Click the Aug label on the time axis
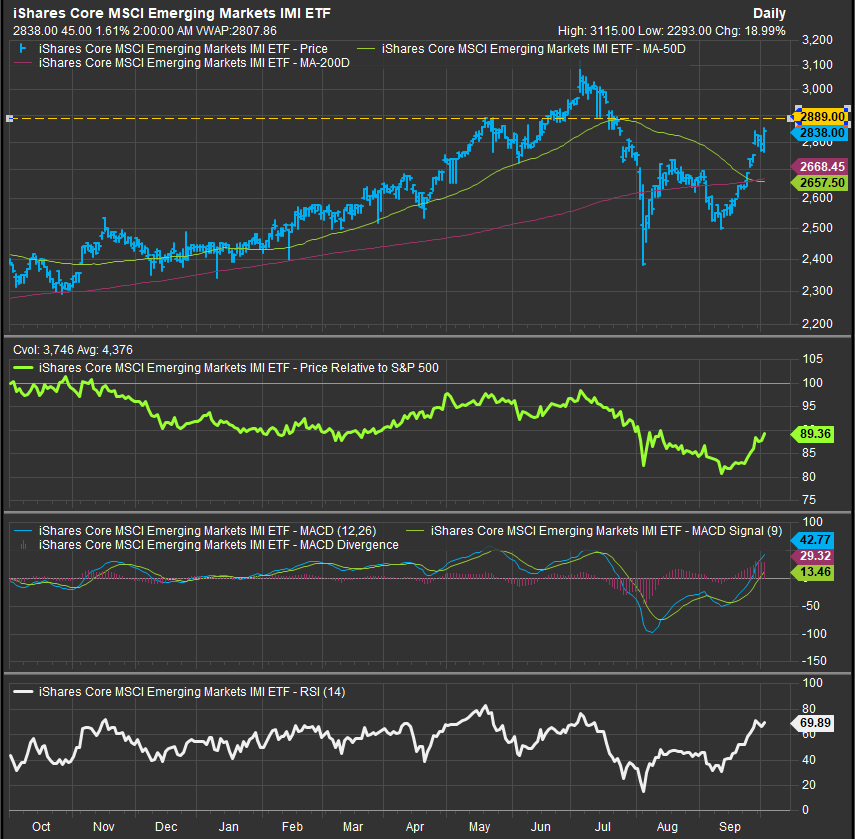The height and width of the screenshot is (839, 855). (667, 826)
